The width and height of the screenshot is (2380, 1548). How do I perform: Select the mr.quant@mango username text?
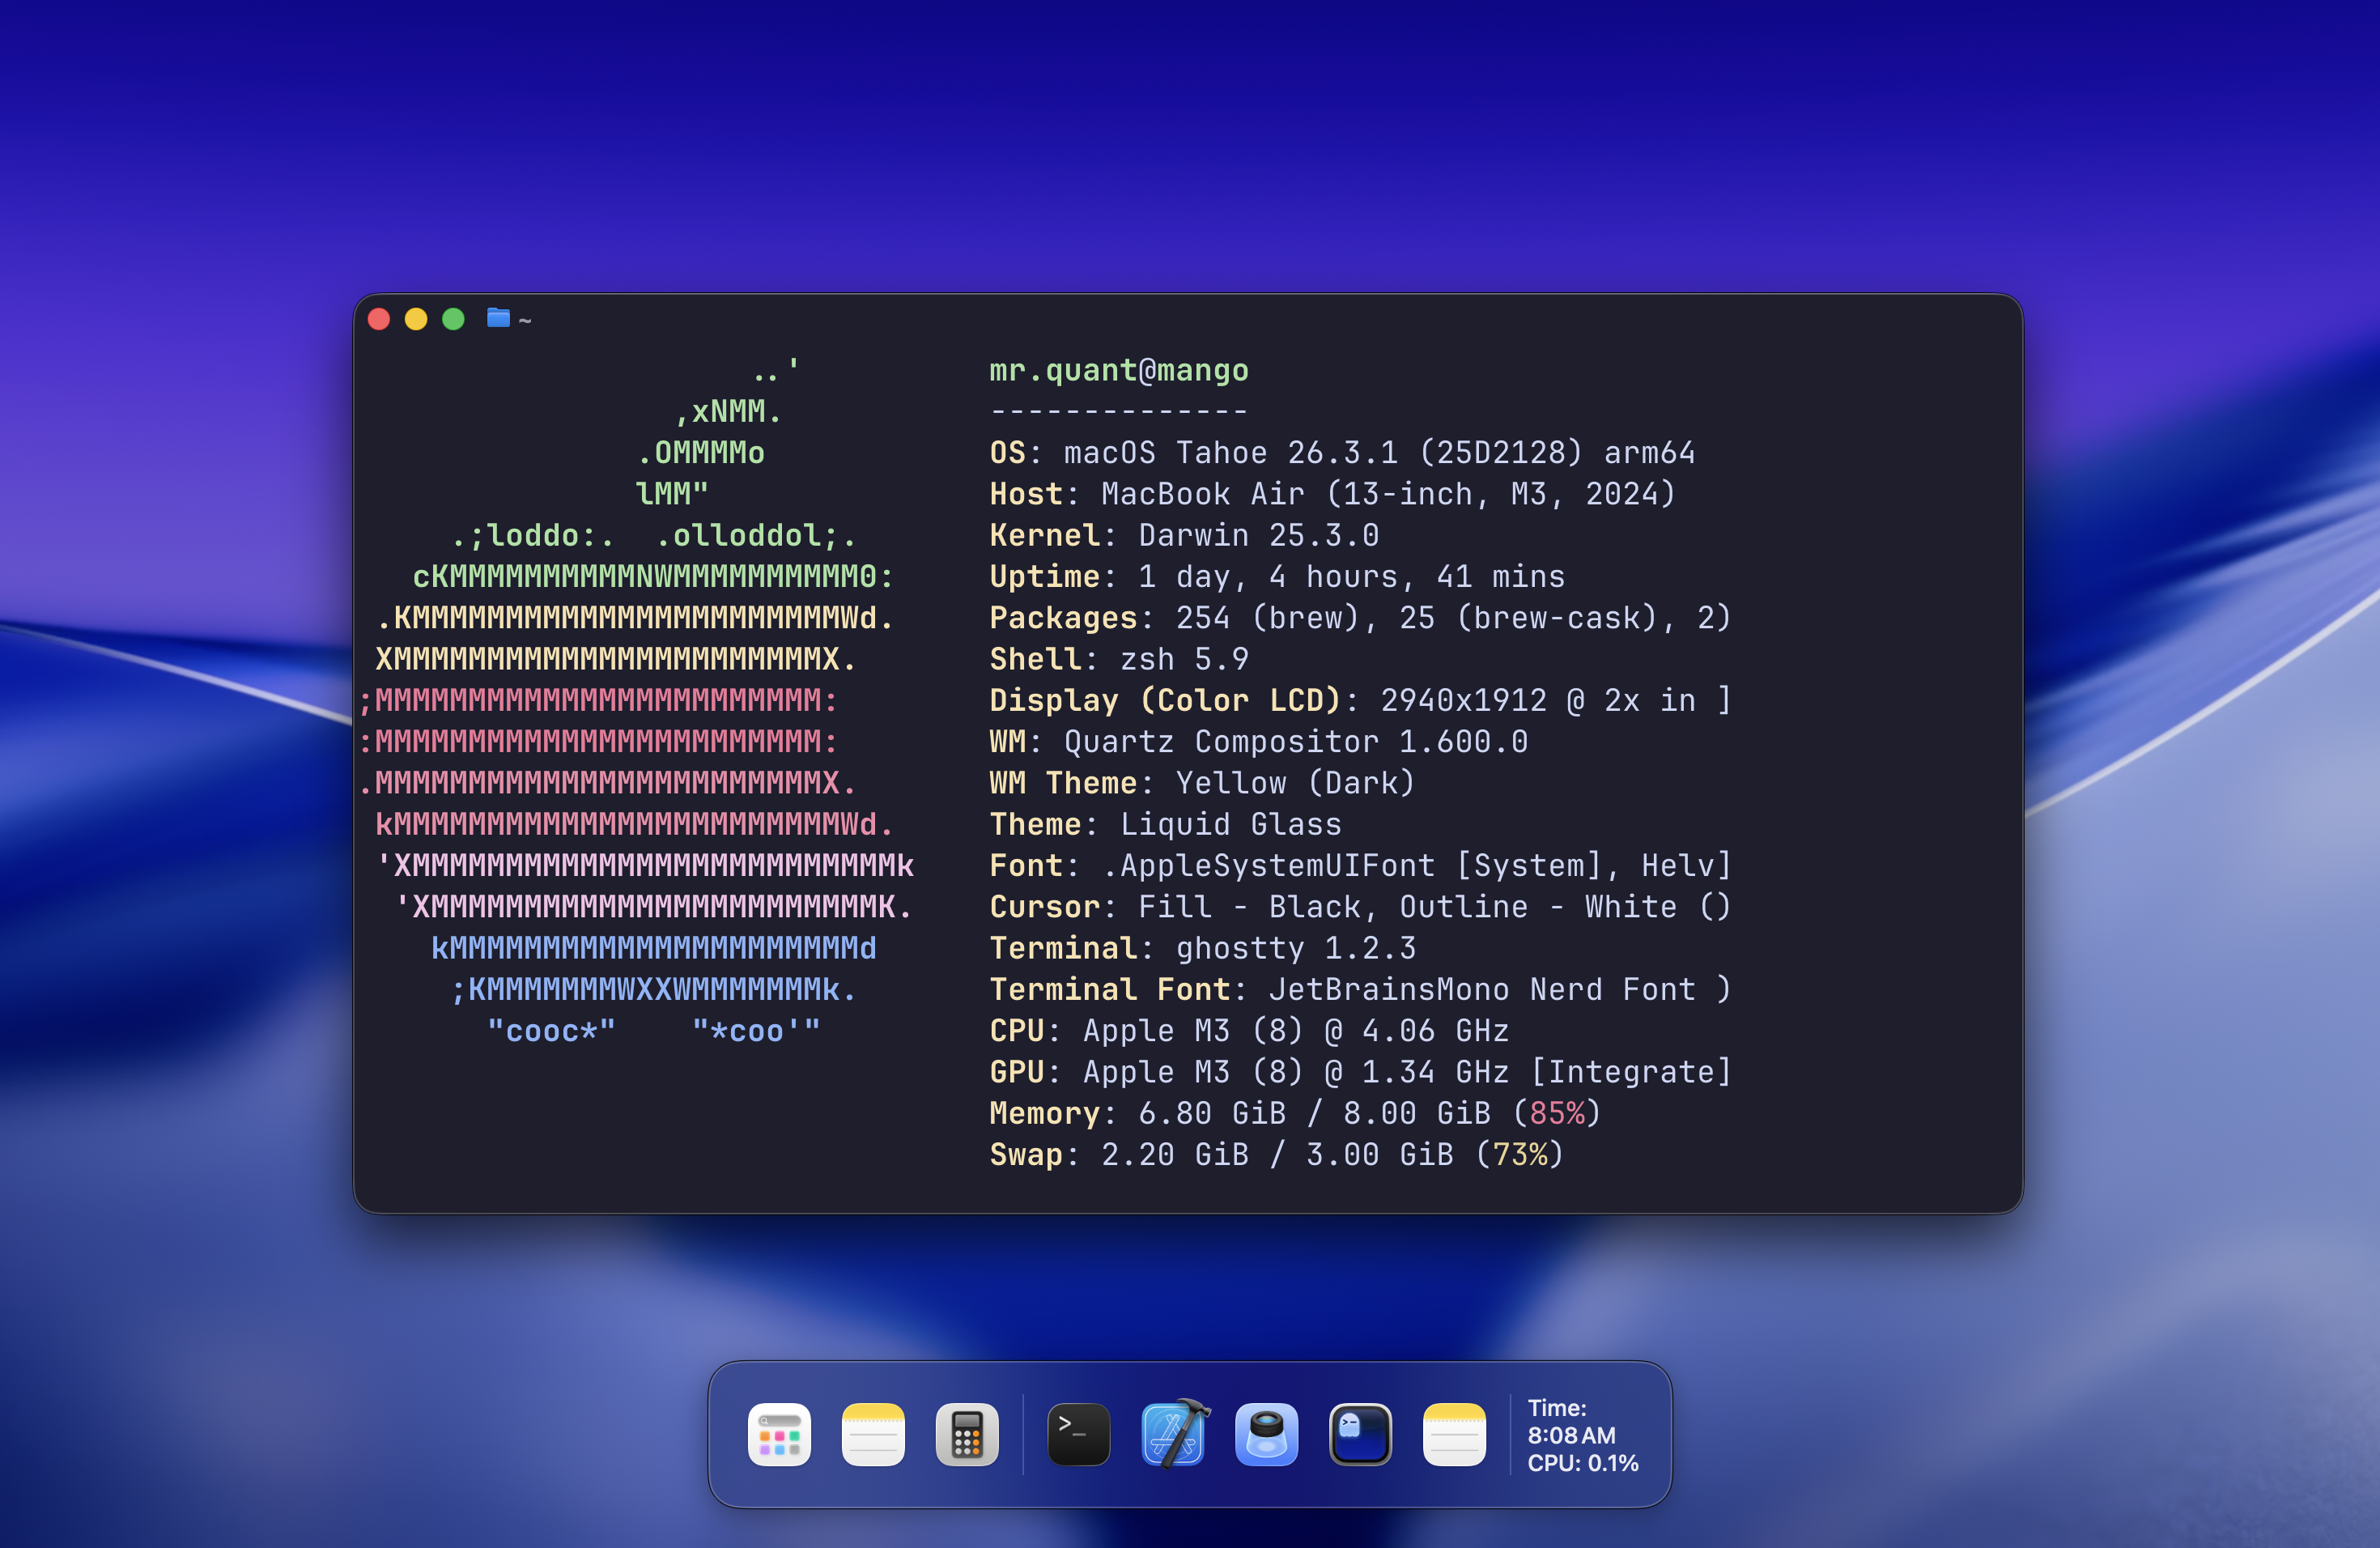coord(1118,370)
